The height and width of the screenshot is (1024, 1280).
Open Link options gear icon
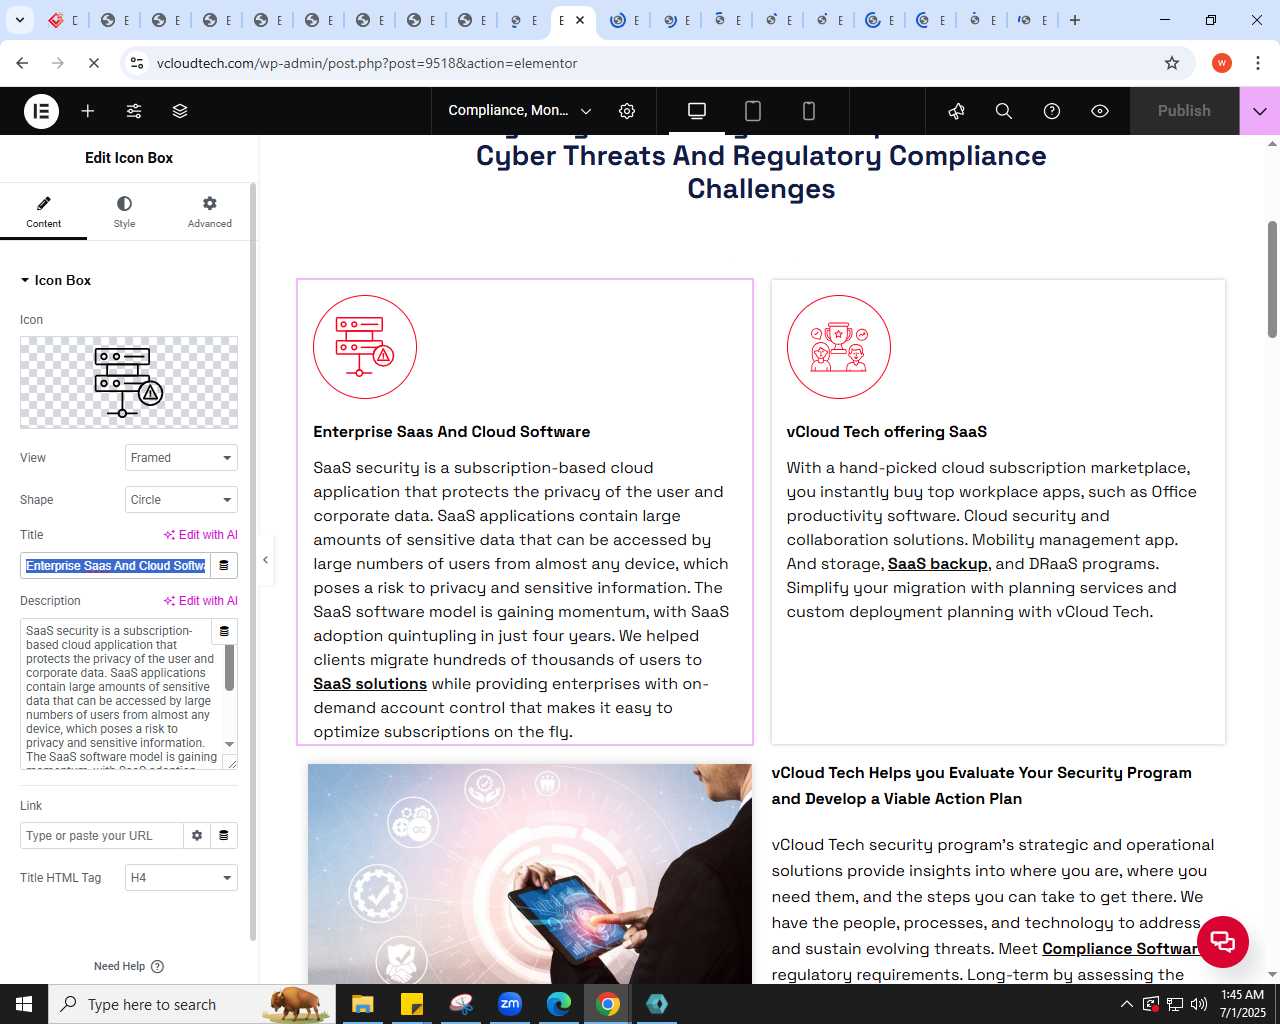pos(197,836)
